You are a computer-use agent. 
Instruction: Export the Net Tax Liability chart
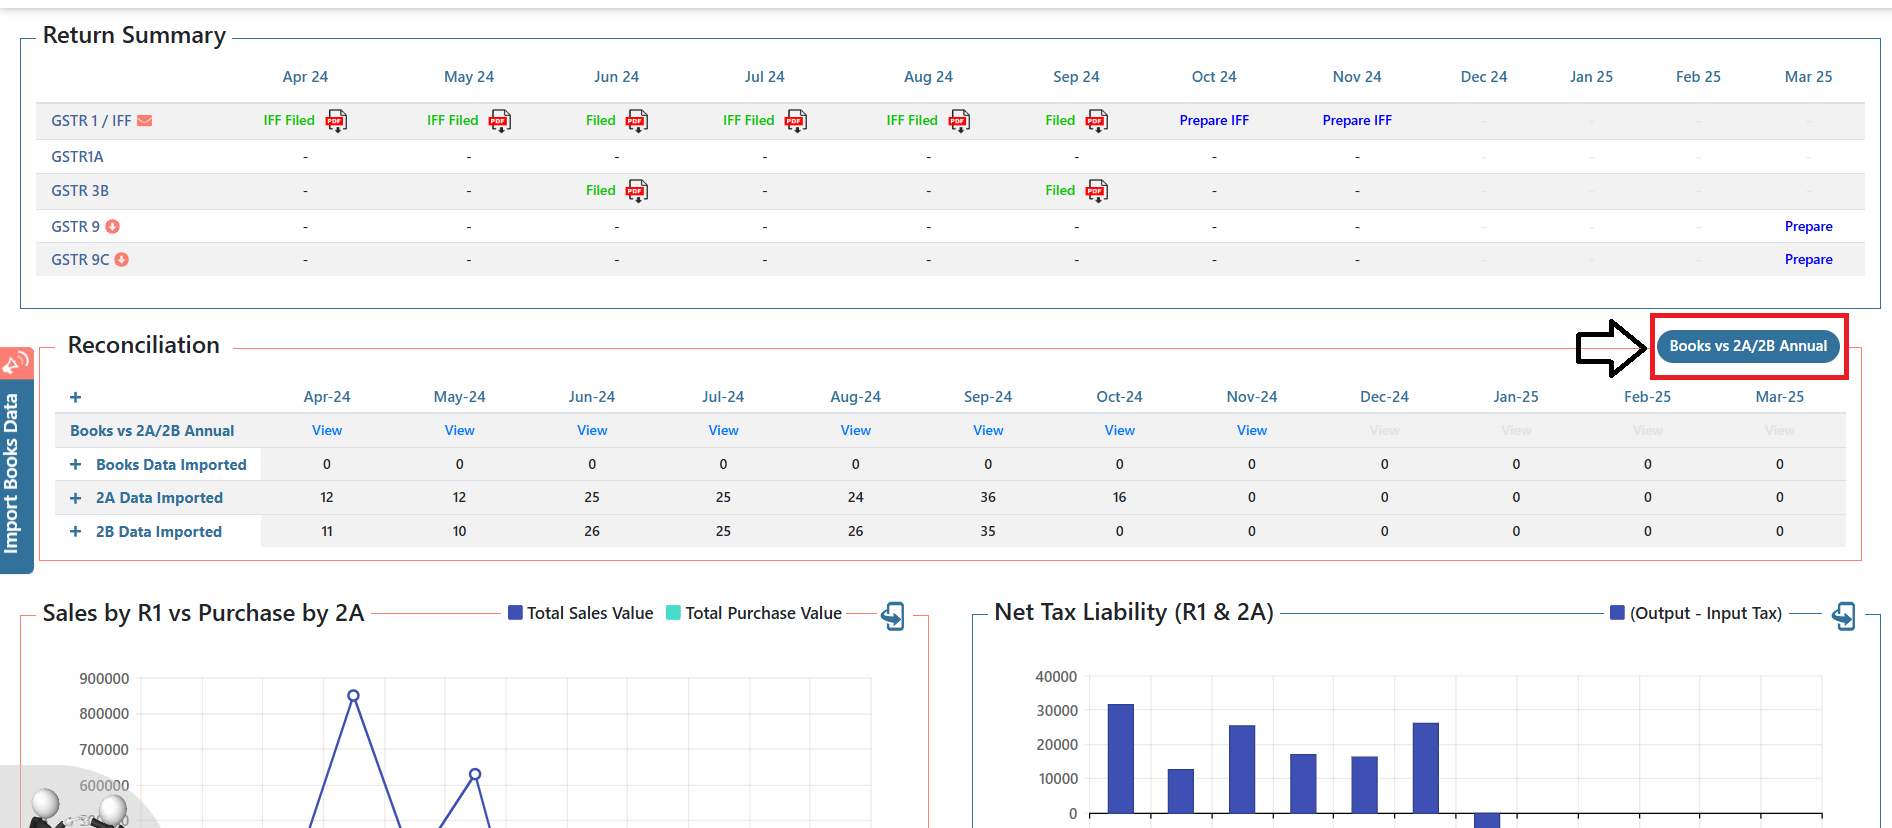(x=1844, y=616)
